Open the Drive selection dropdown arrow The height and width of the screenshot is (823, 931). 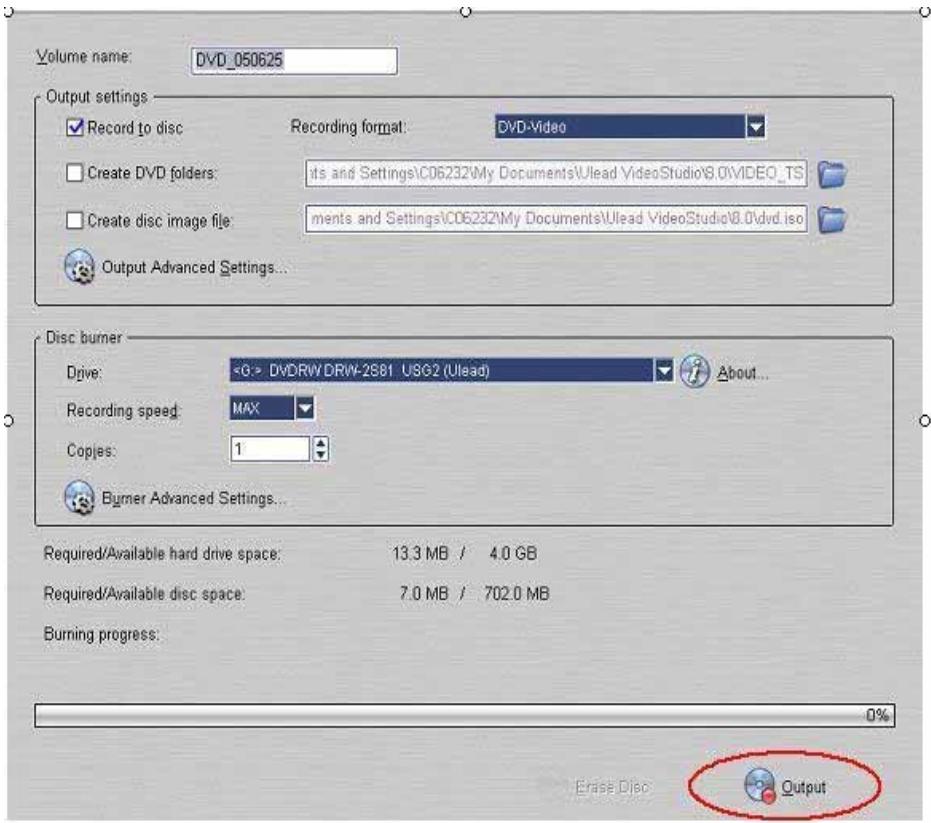coord(664,371)
